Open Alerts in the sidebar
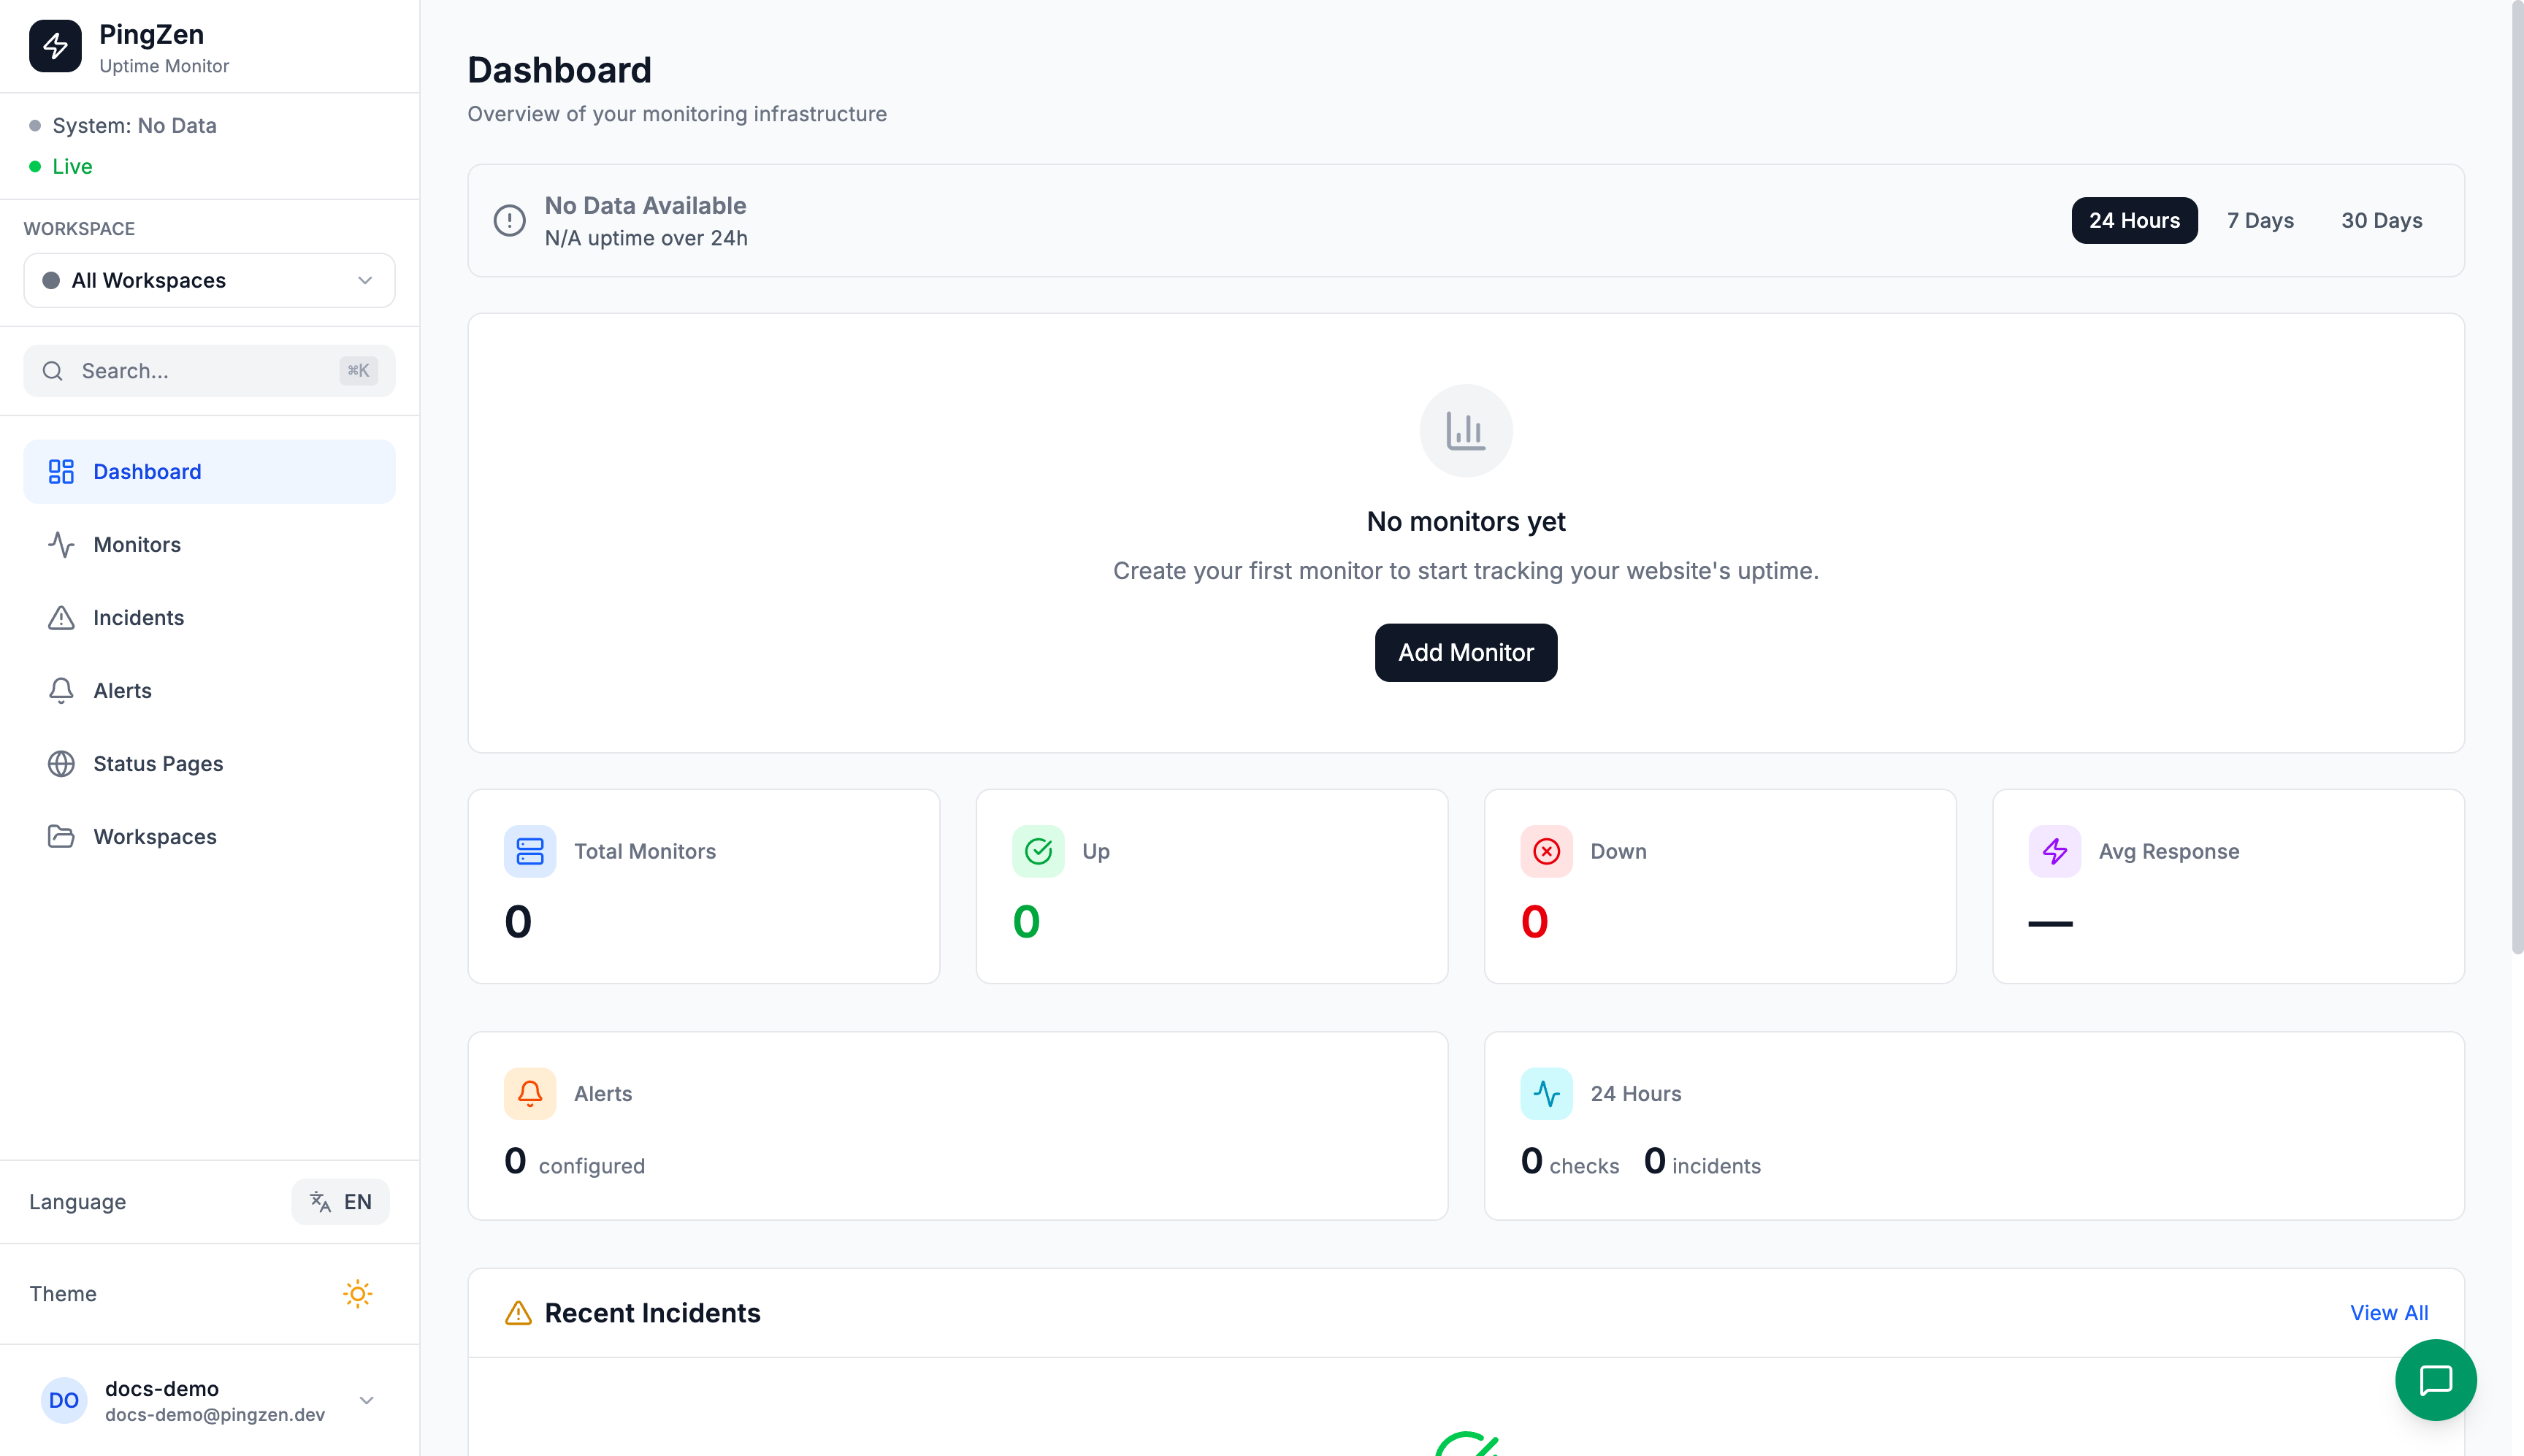Image resolution: width=2524 pixels, height=1456 pixels. tap(209, 690)
